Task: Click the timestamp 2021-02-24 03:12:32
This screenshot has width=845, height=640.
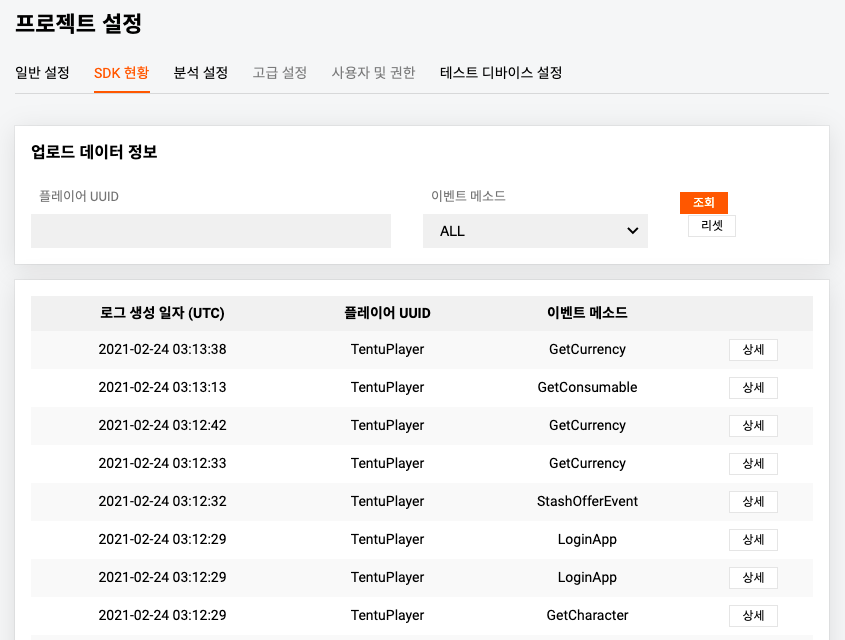Action: (162, 501)
